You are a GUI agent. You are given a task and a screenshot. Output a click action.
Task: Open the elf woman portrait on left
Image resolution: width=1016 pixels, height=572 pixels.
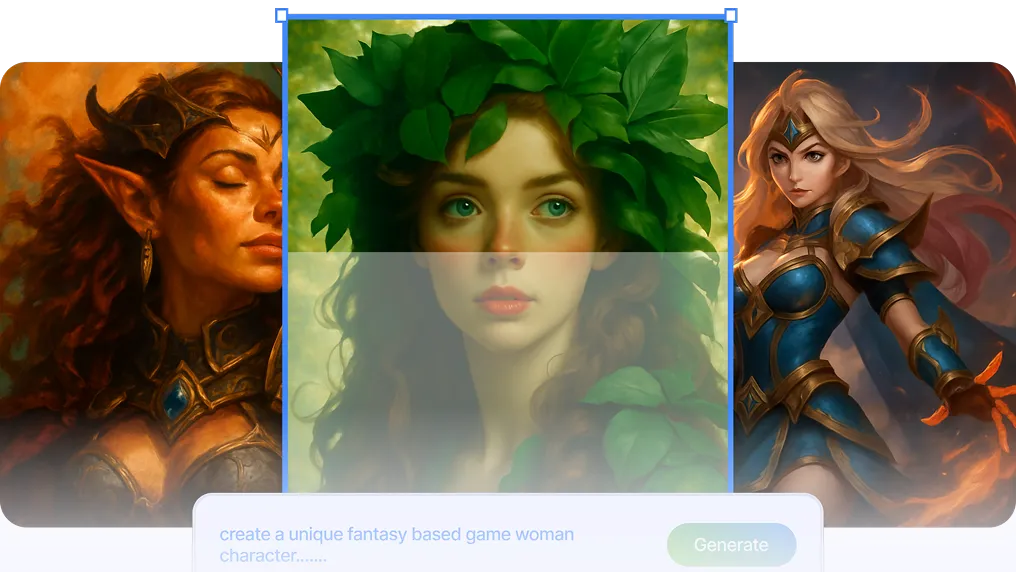pyautogui.click(x=141, y=294)
